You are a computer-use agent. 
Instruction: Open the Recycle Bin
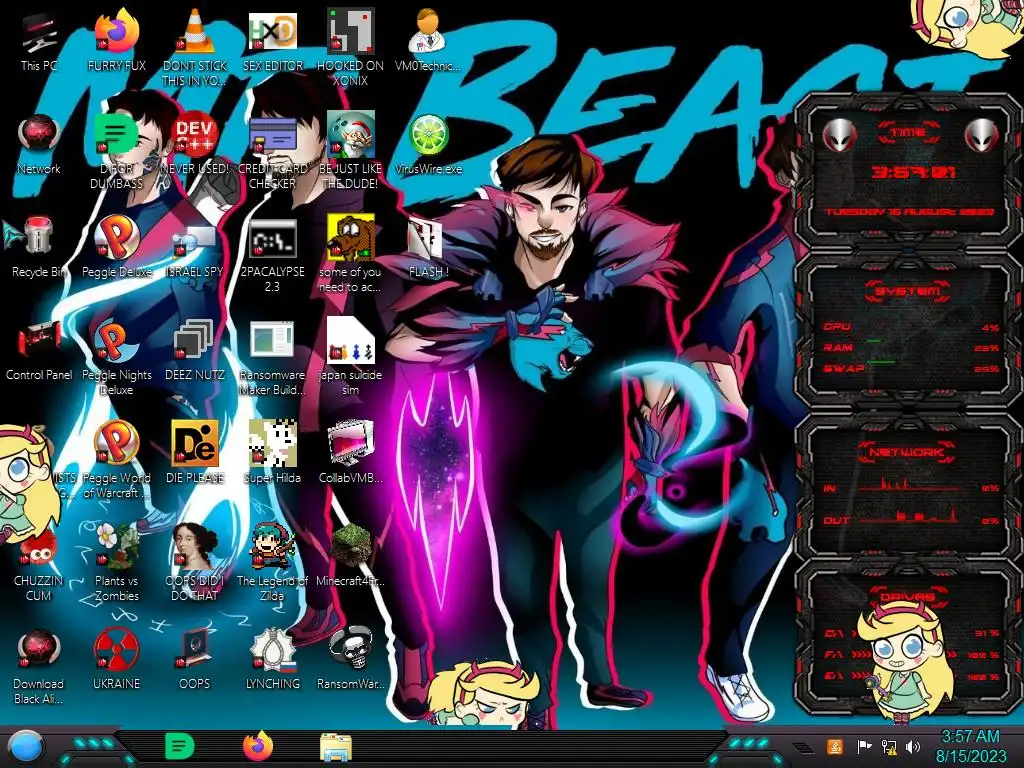[x=39, y=247]
